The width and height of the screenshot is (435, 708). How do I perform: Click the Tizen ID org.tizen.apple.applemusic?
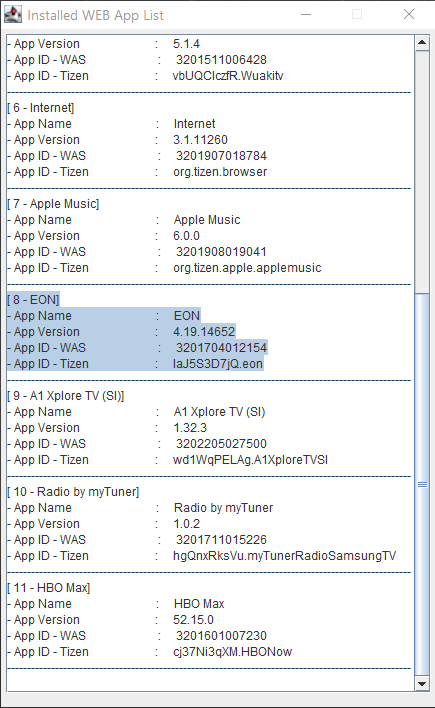tap(247, 268)
